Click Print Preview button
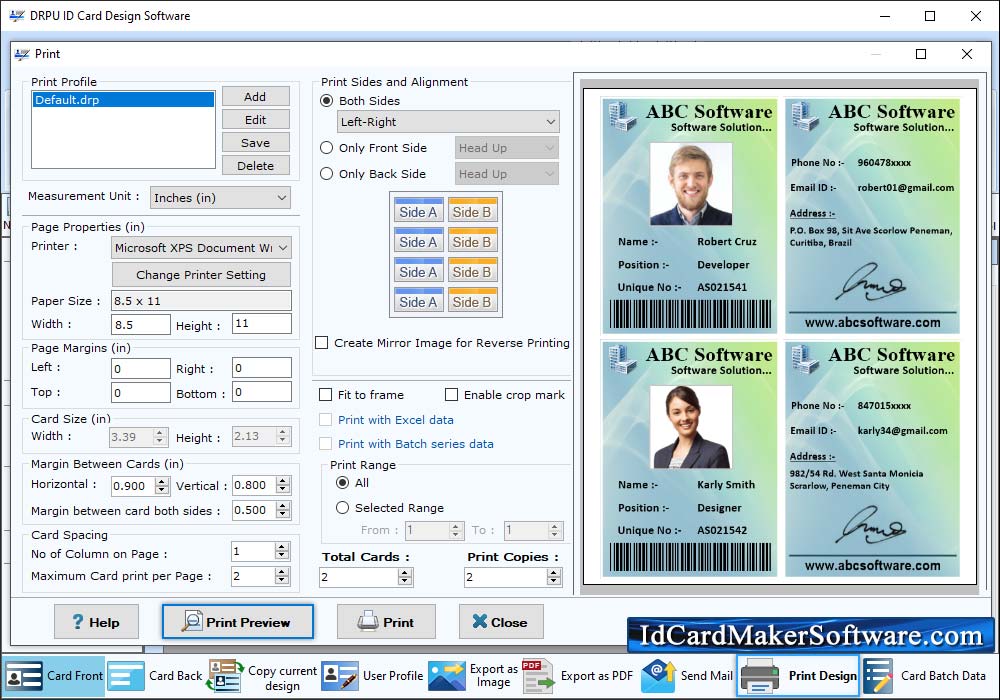 (238, 622)
